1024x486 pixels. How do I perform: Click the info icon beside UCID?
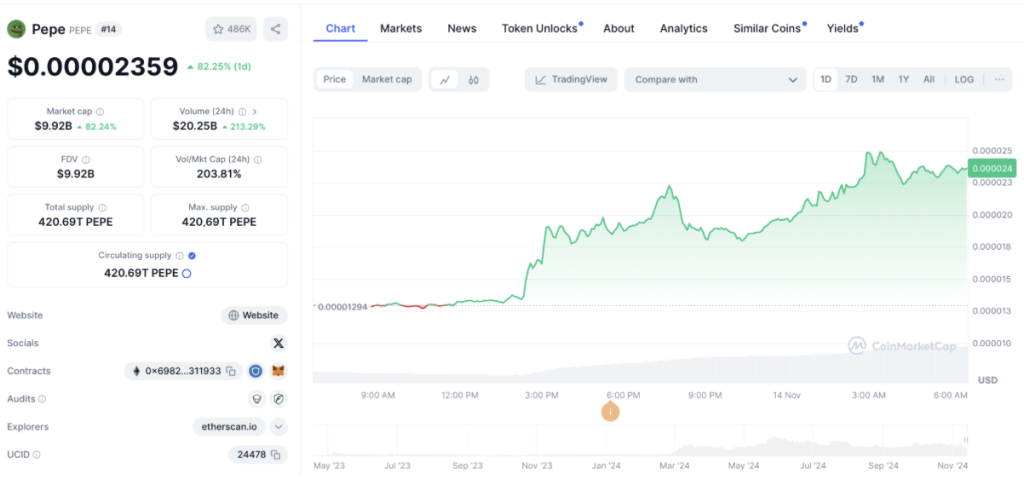coord(37,455)
